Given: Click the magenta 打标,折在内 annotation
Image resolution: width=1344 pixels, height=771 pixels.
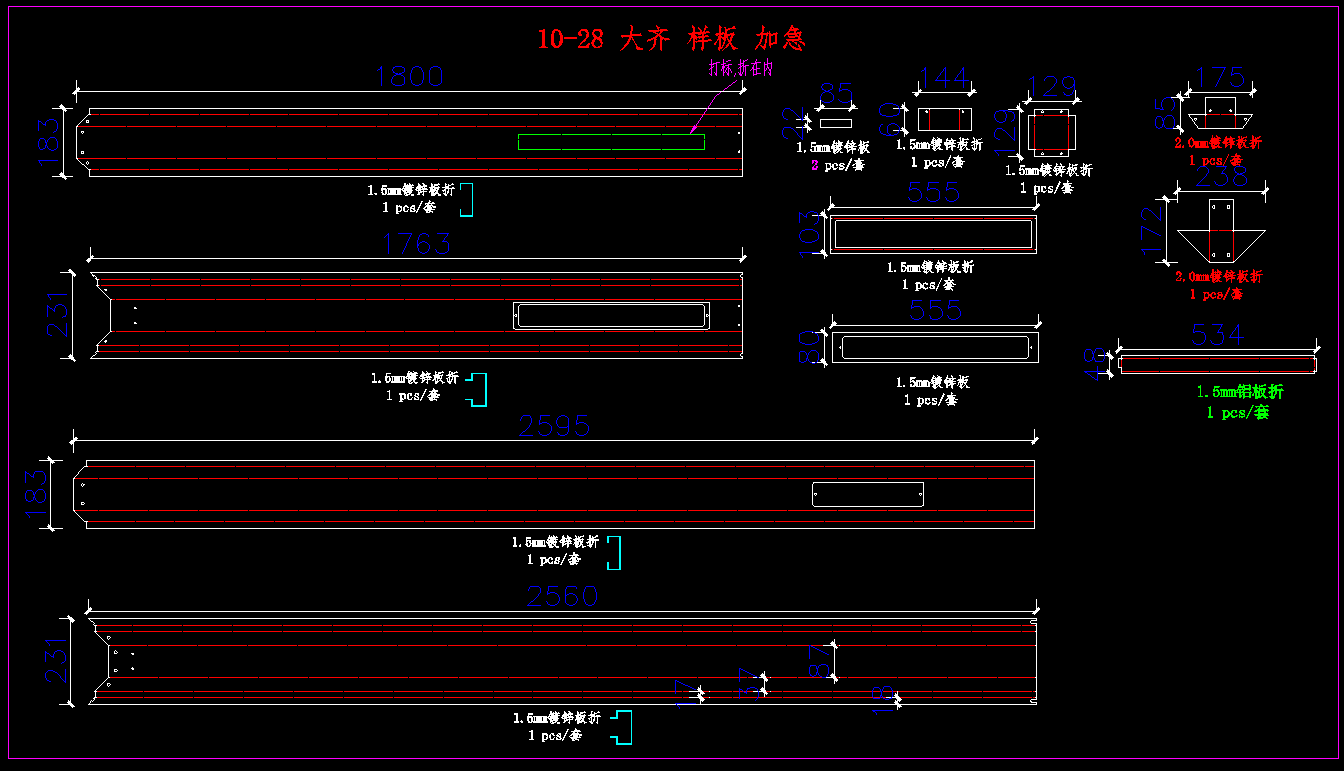Looking at the screenshot, I should tap(740, 68).
